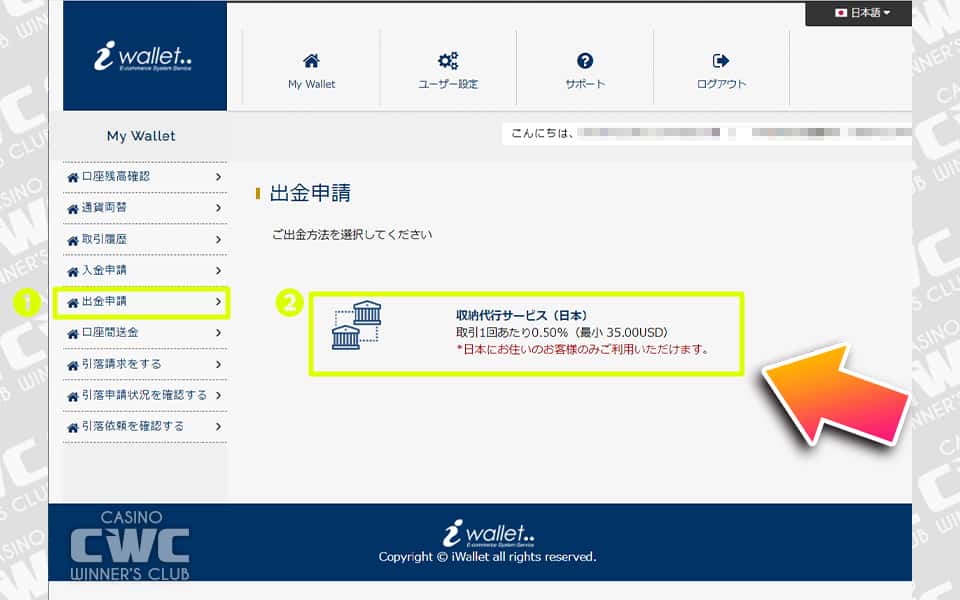The image size is (960, 600).
Task: Click the iWallet logo in the footer
Action: (489, 533)
